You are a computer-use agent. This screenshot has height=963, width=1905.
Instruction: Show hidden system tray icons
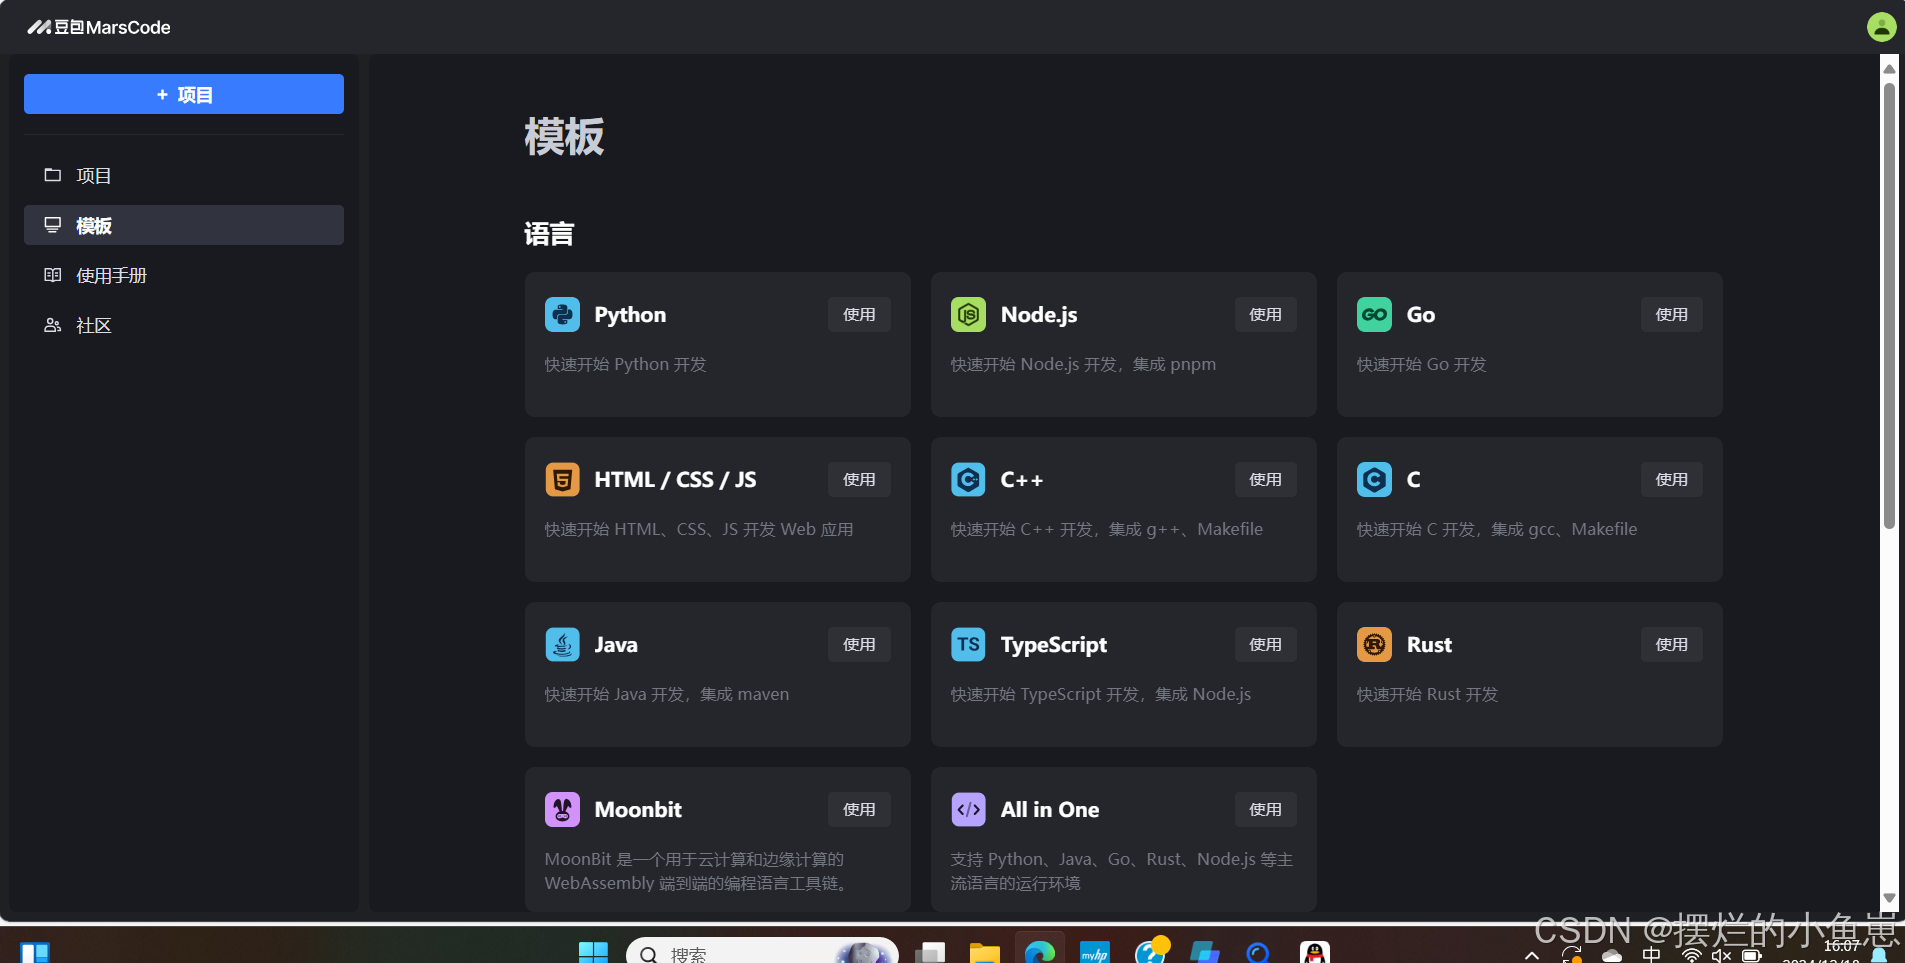[x=1532, y=956]
